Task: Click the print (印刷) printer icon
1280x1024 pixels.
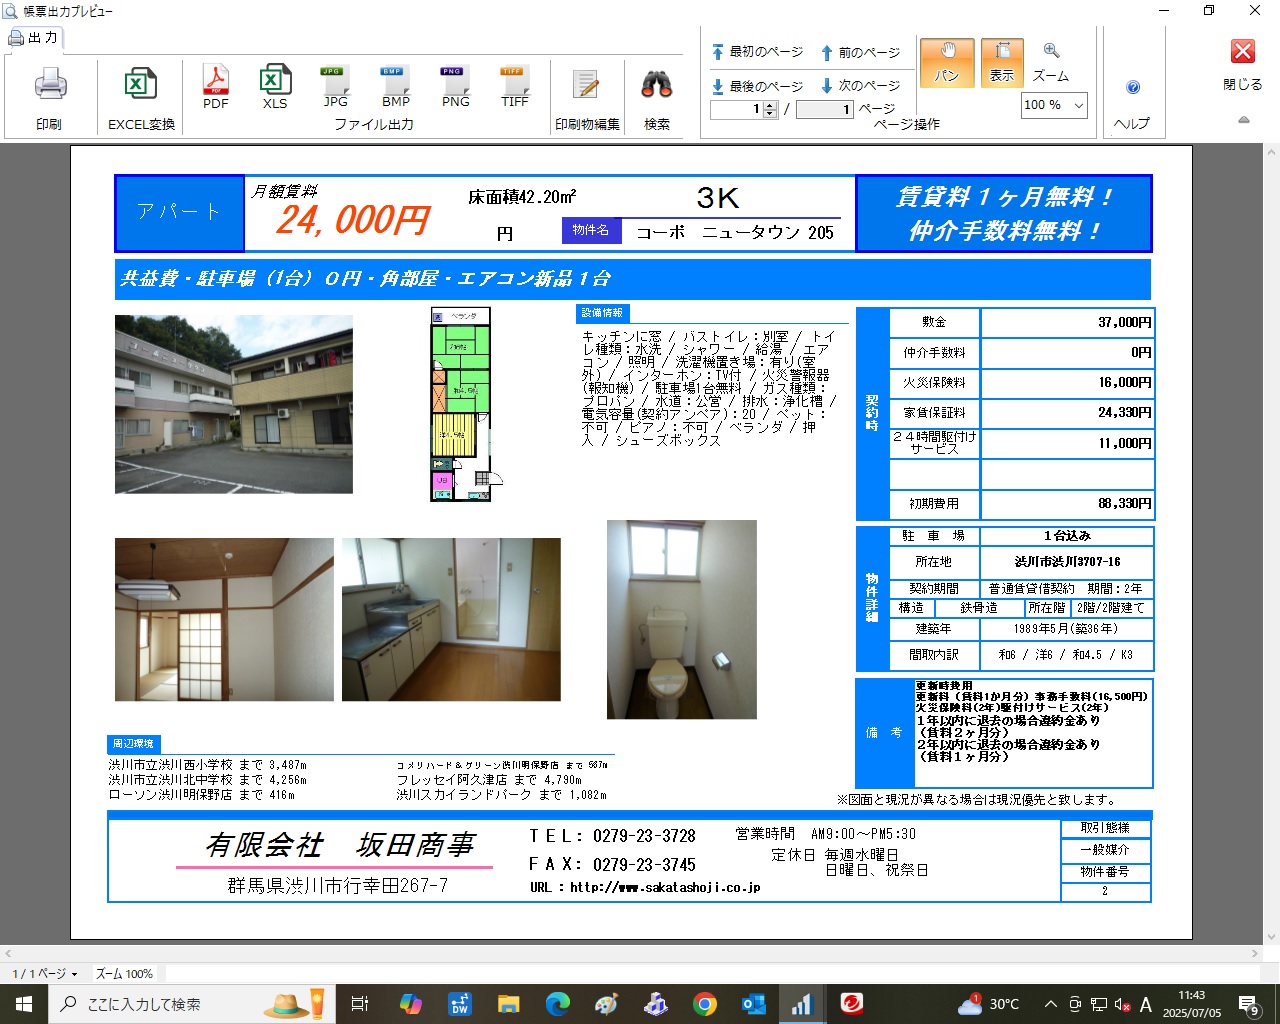Action: [x=50, y=86]
